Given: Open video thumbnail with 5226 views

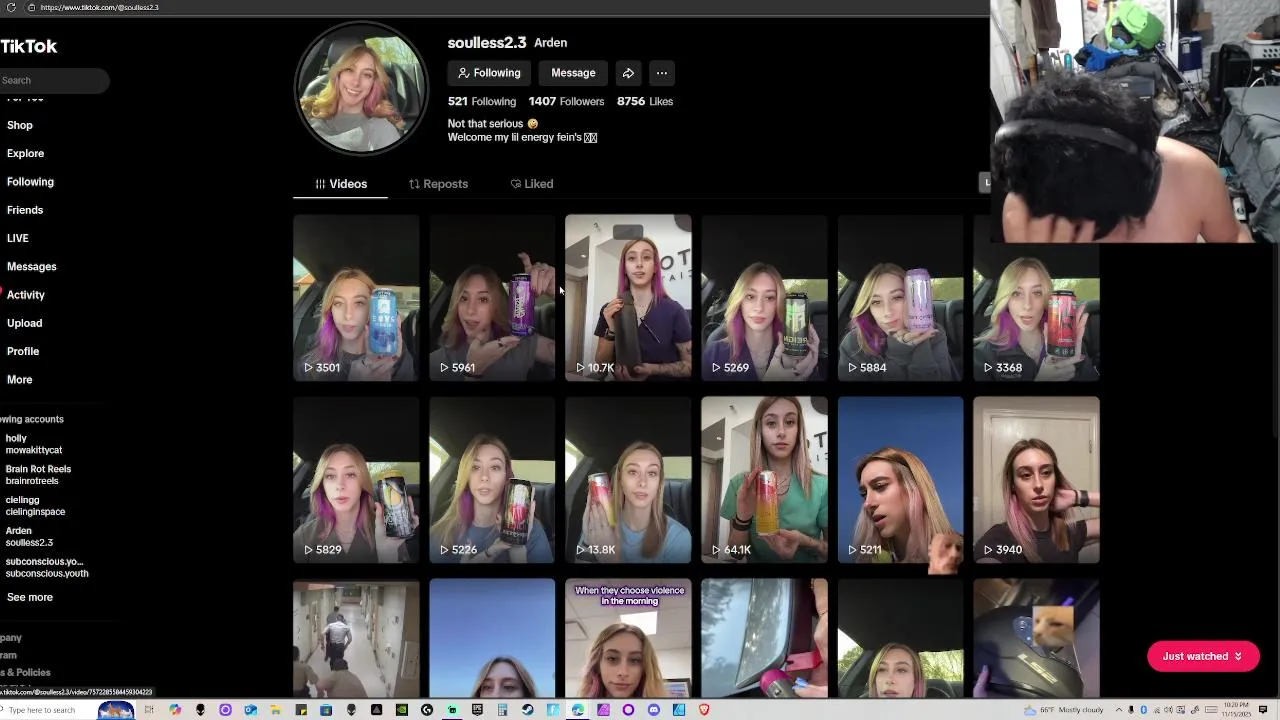Looking at the screenshot, I should [x=492, y=480].
